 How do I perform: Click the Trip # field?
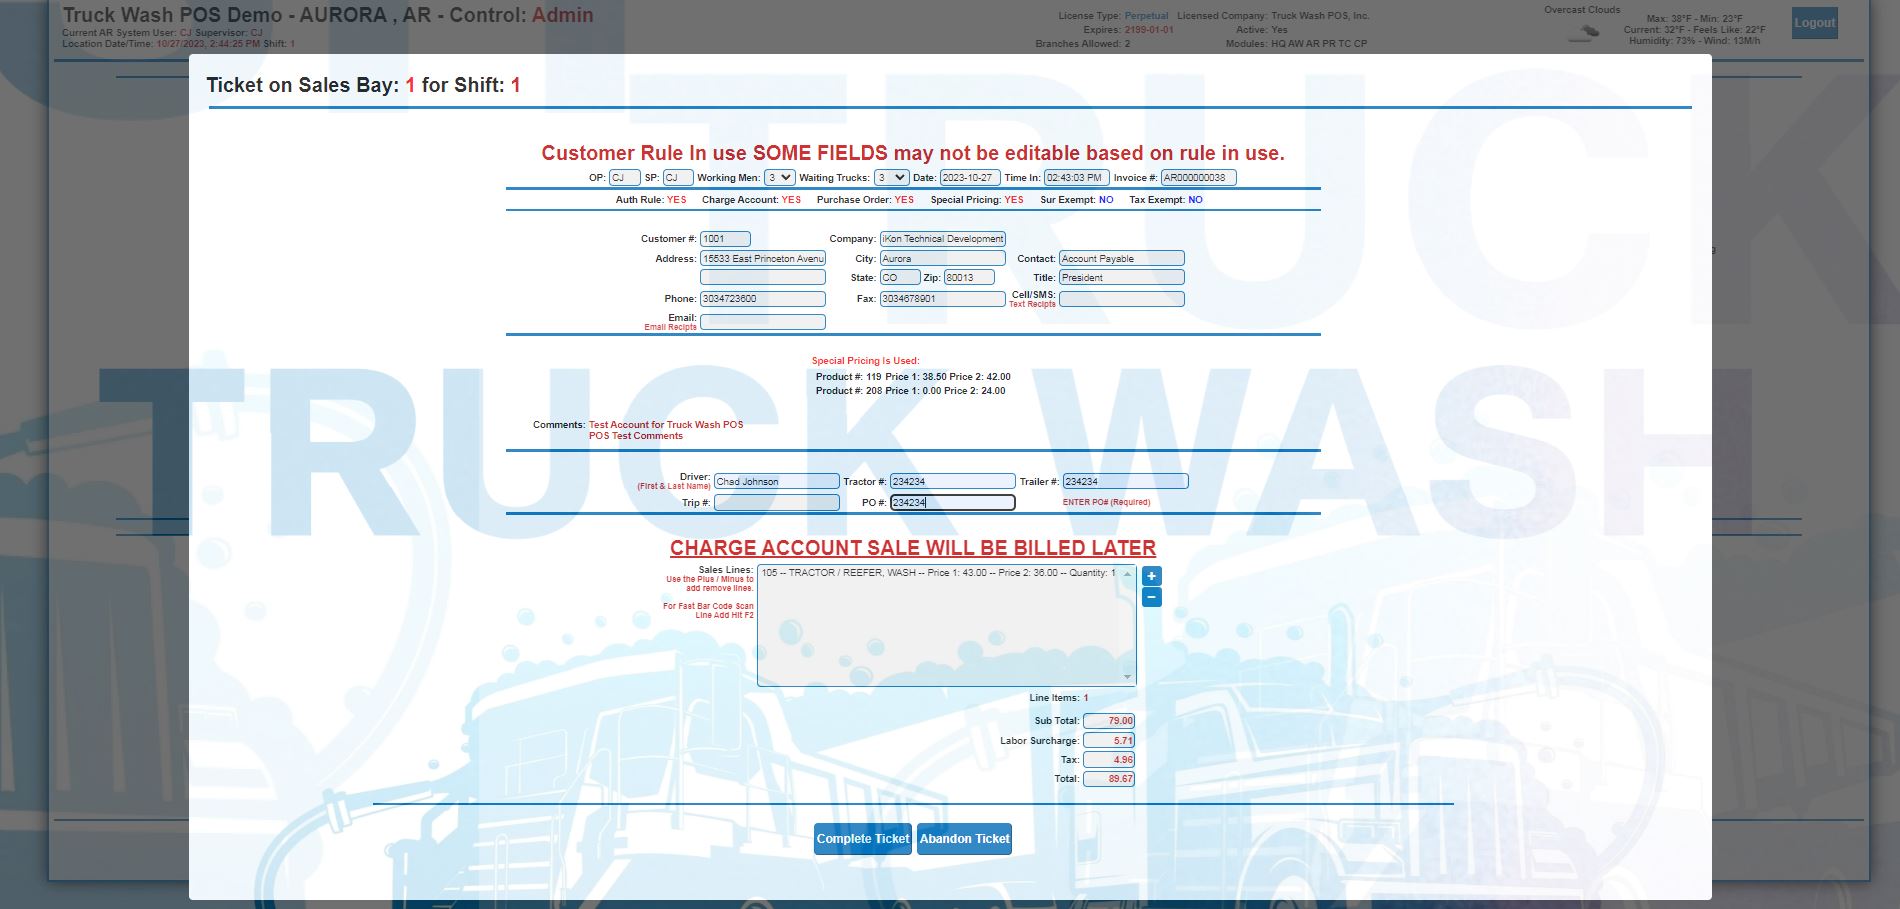click(777, 503)
